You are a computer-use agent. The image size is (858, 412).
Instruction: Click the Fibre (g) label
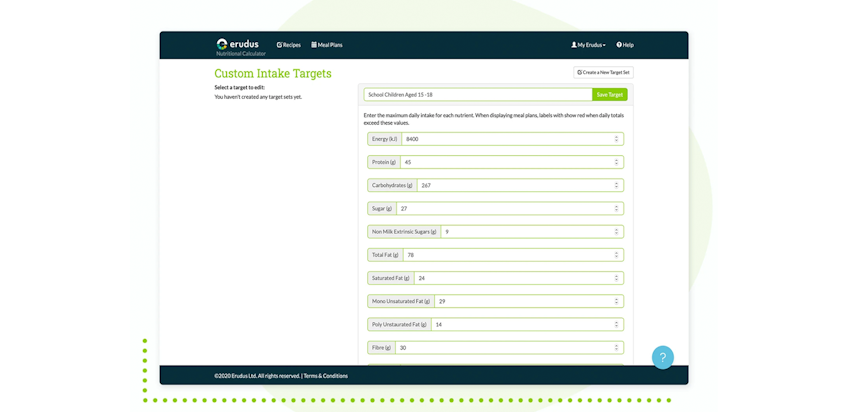(381, 347)
